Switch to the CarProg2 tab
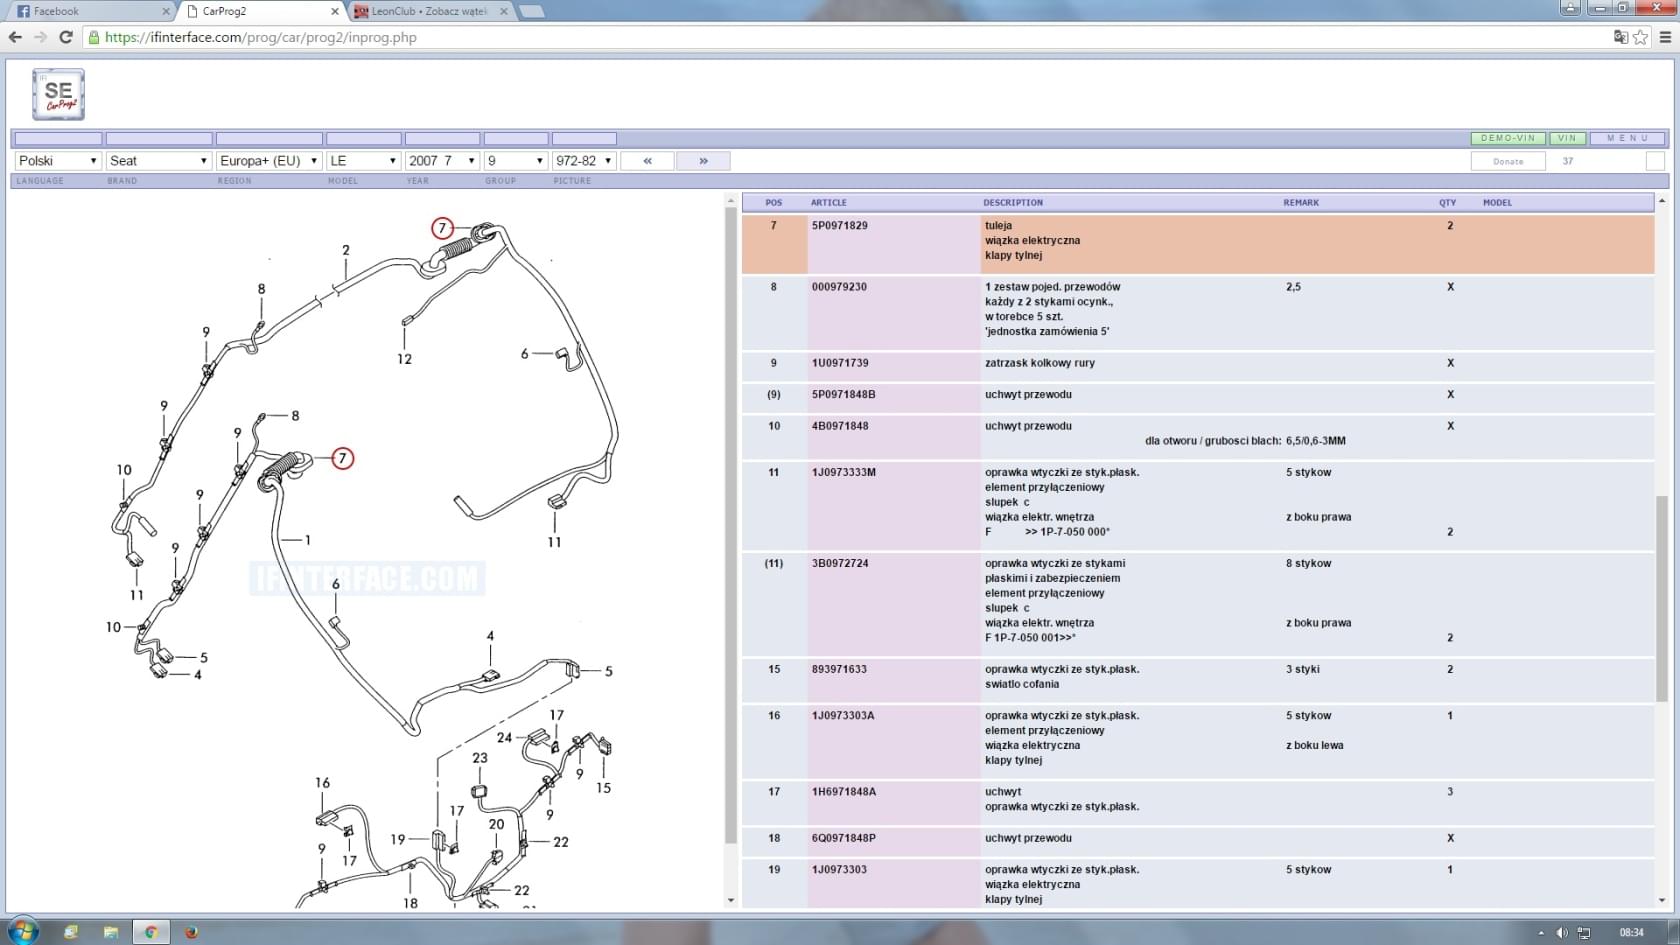This screenshot has width=1680, height=945. tap(263, 11)
